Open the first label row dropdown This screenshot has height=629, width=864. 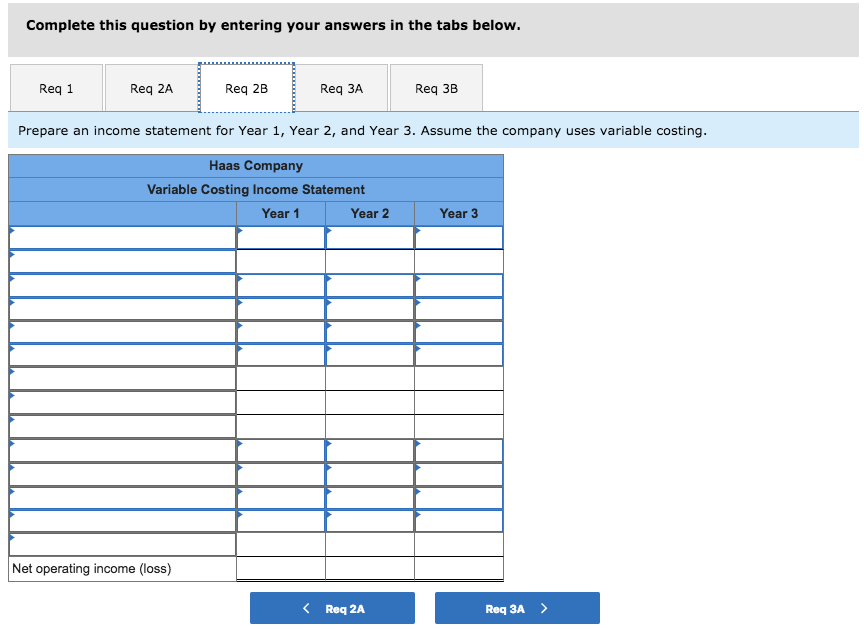[x=122, y=237]
